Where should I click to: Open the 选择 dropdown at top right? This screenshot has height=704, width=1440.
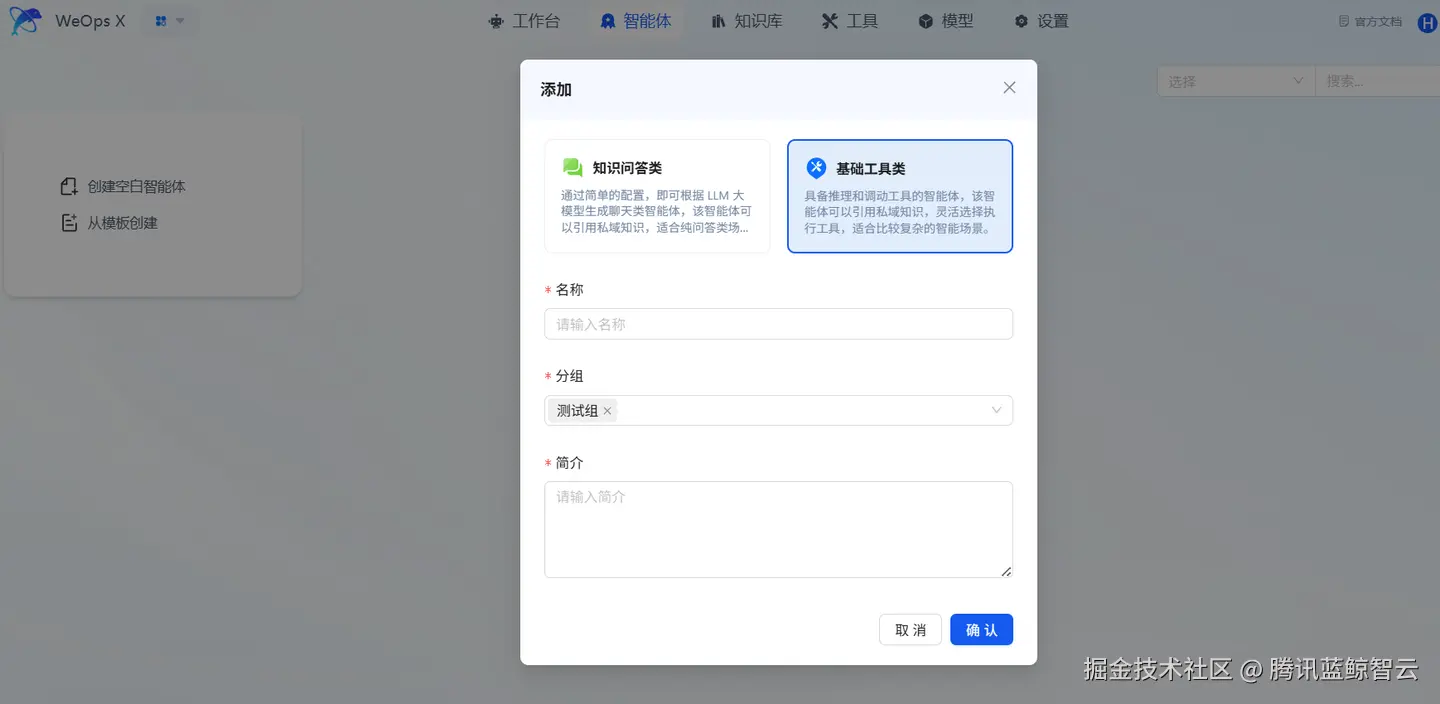[1234, 81]
